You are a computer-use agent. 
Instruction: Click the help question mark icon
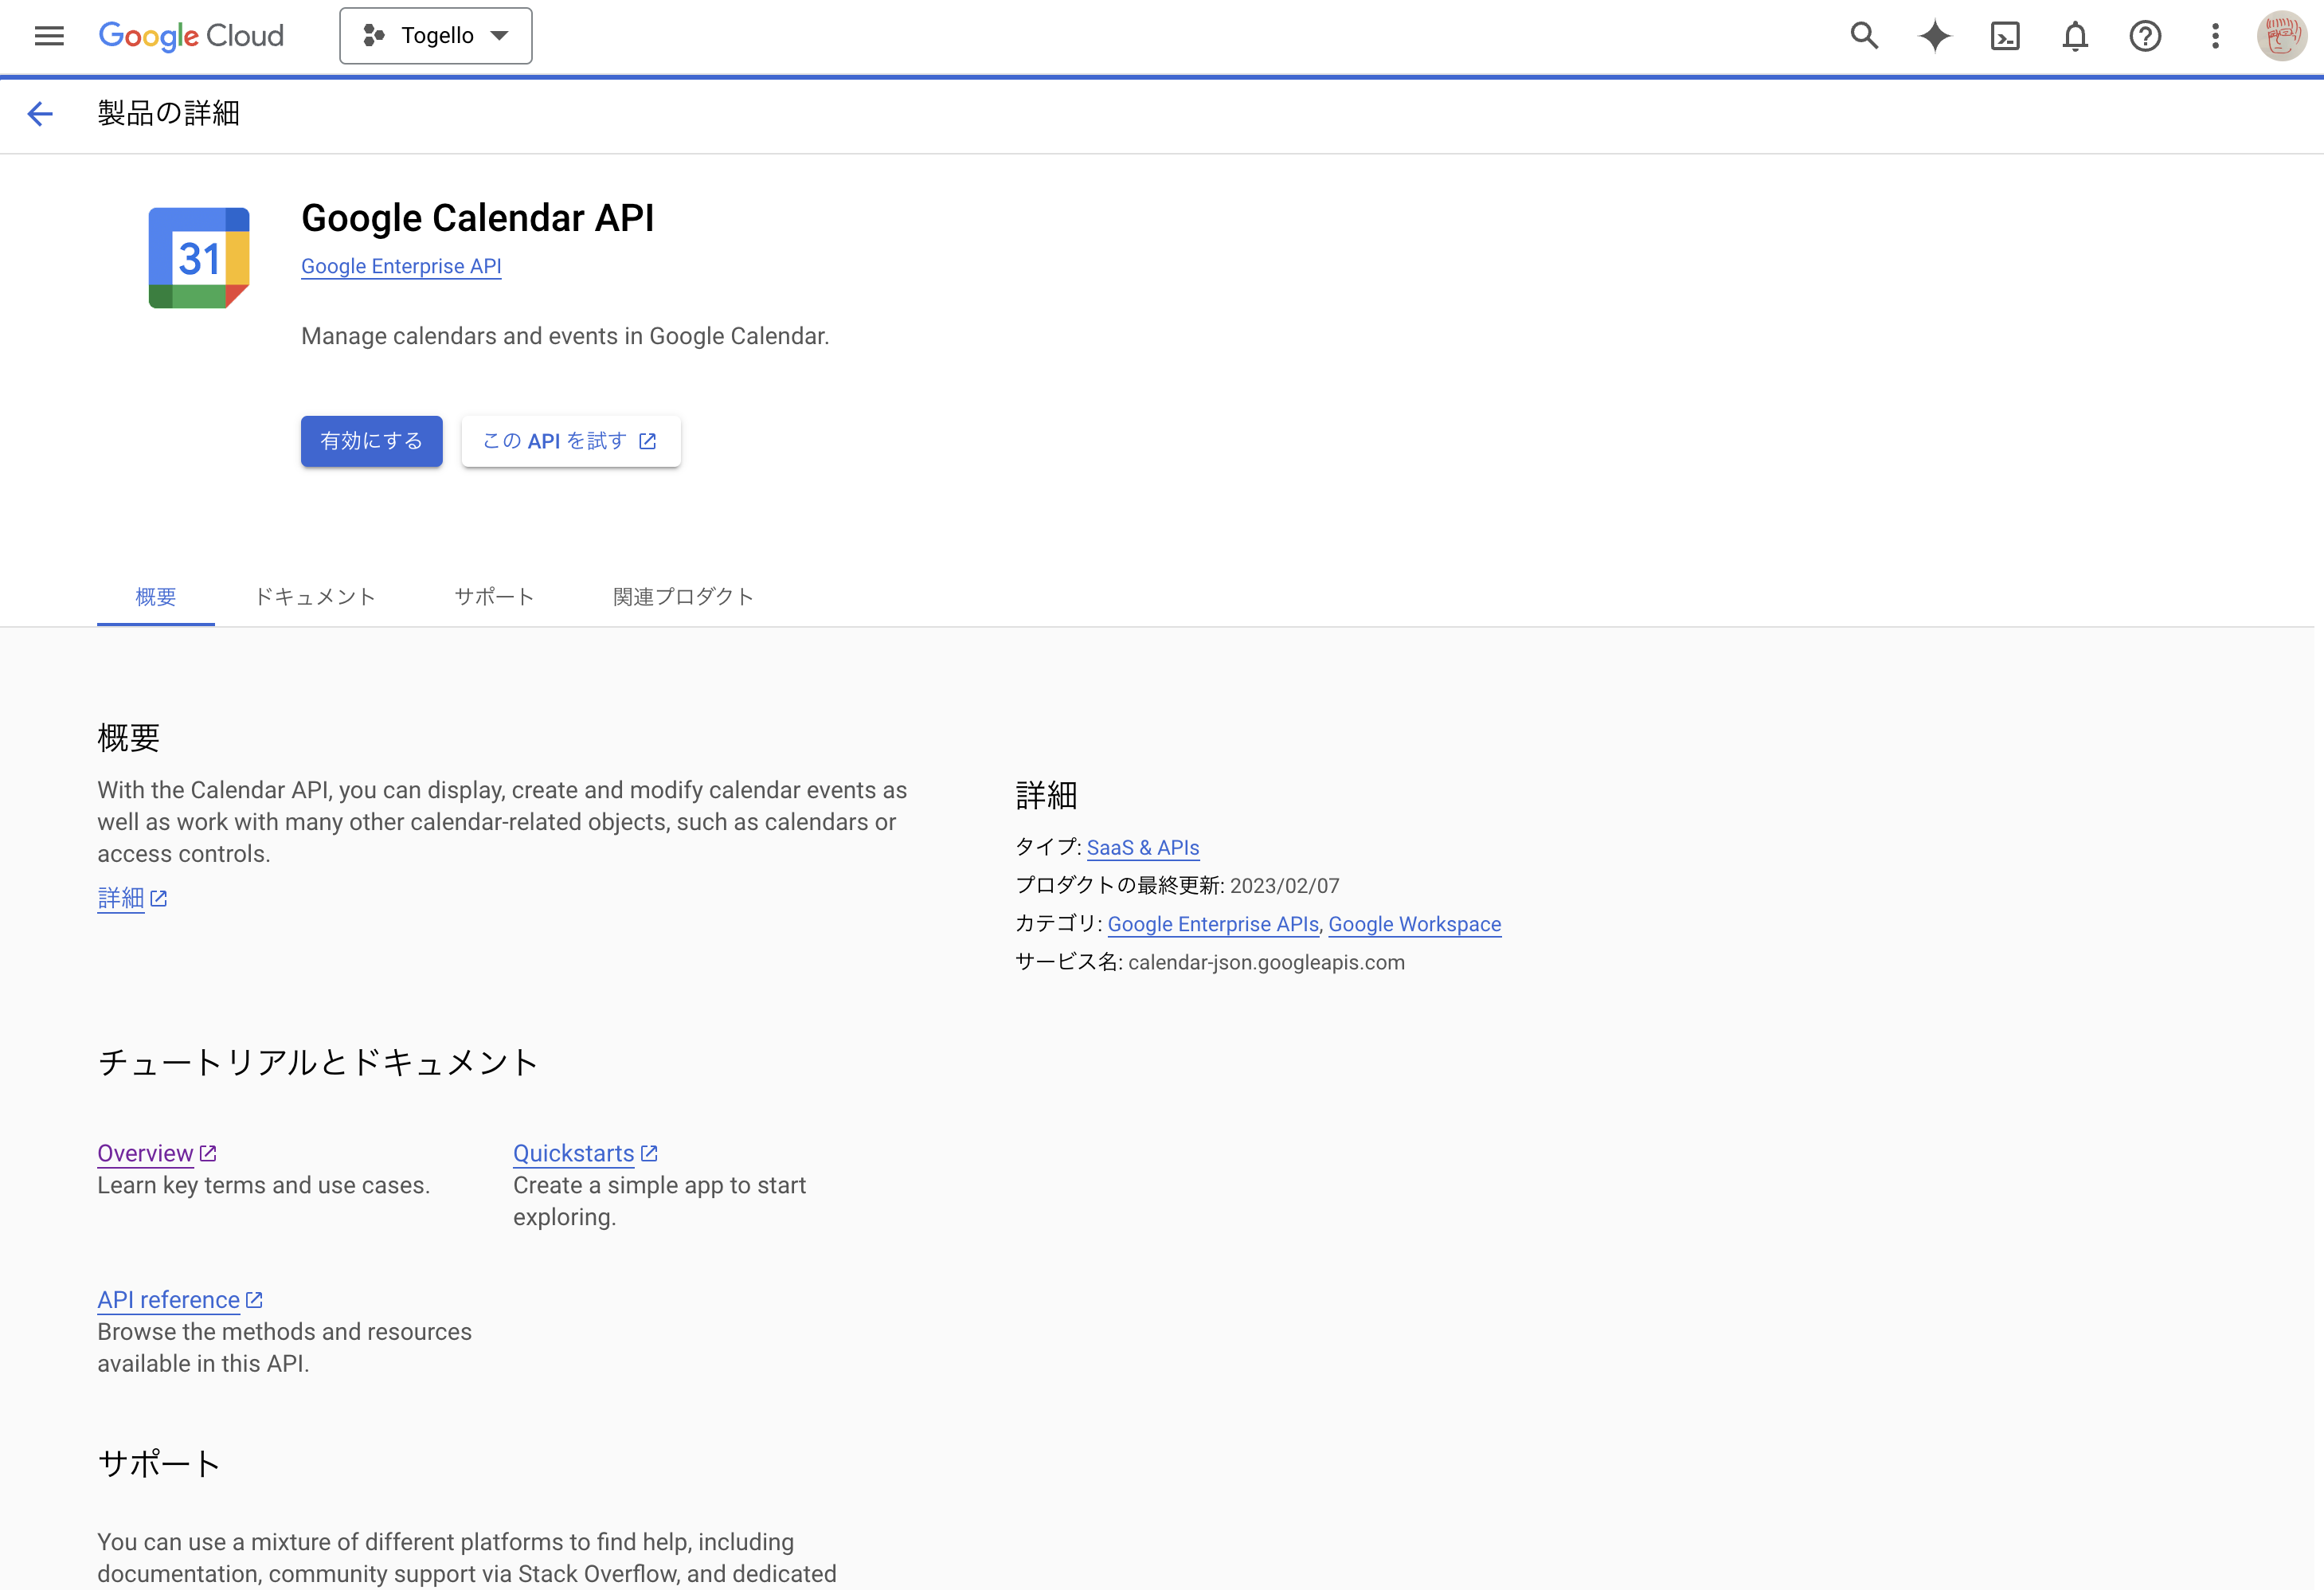point(2145,36)
